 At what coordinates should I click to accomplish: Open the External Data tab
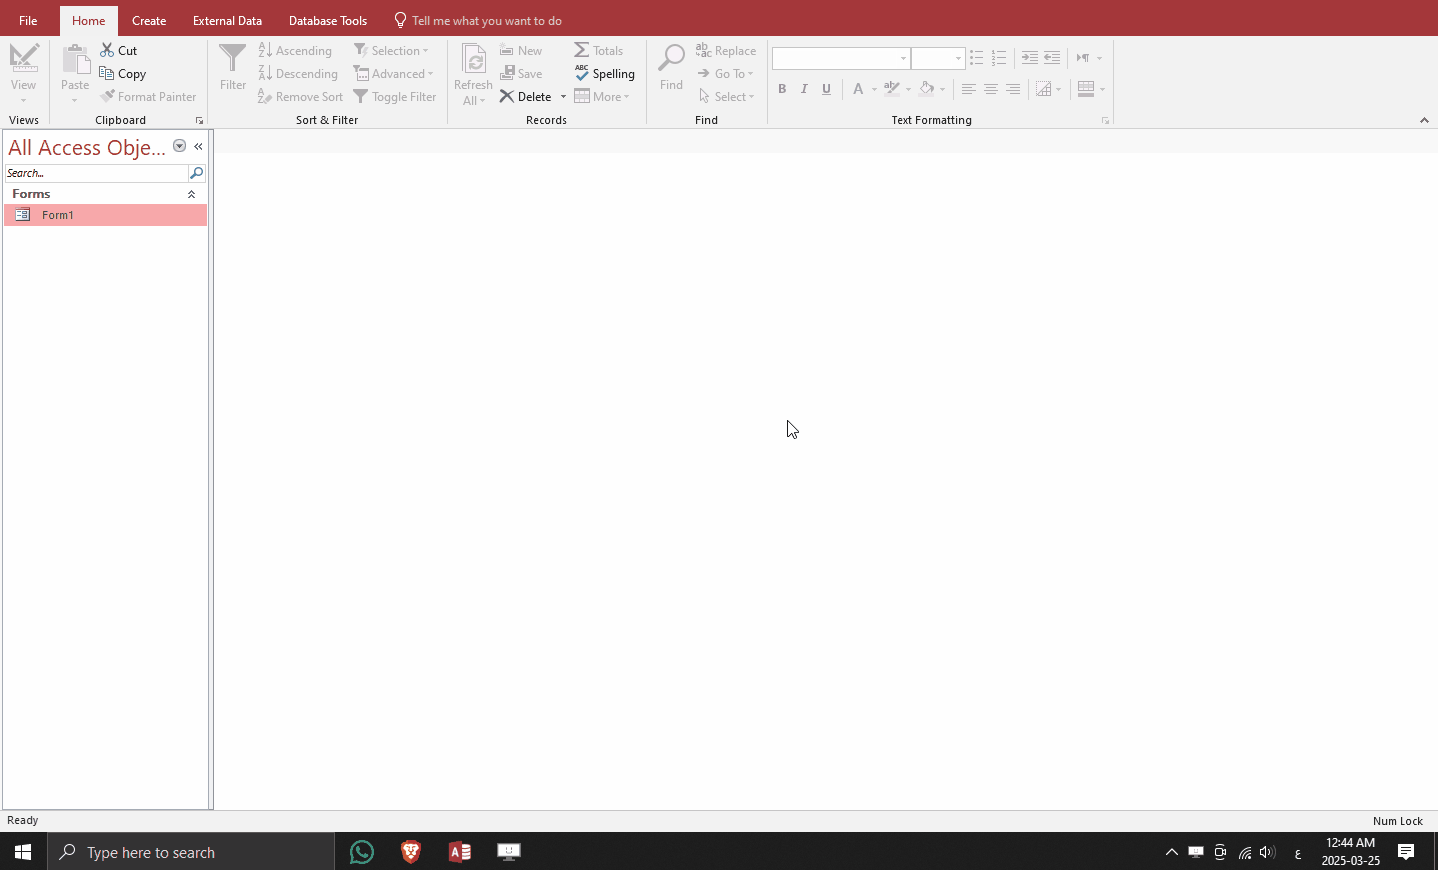pyautogui.click(x=227, y=20)
